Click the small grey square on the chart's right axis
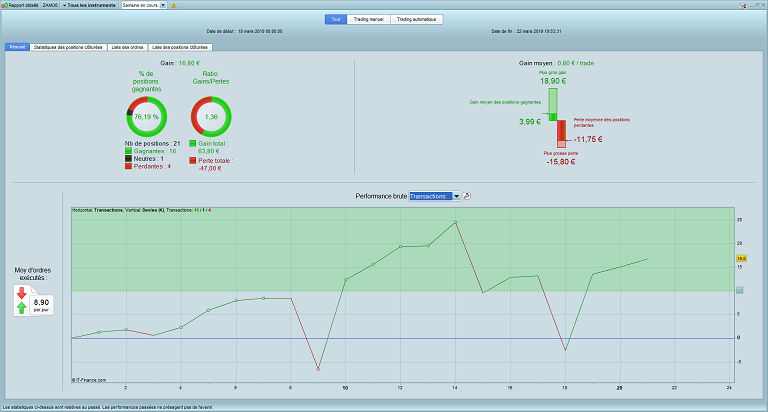Screen dimensions: 768x412 point(740,291)
